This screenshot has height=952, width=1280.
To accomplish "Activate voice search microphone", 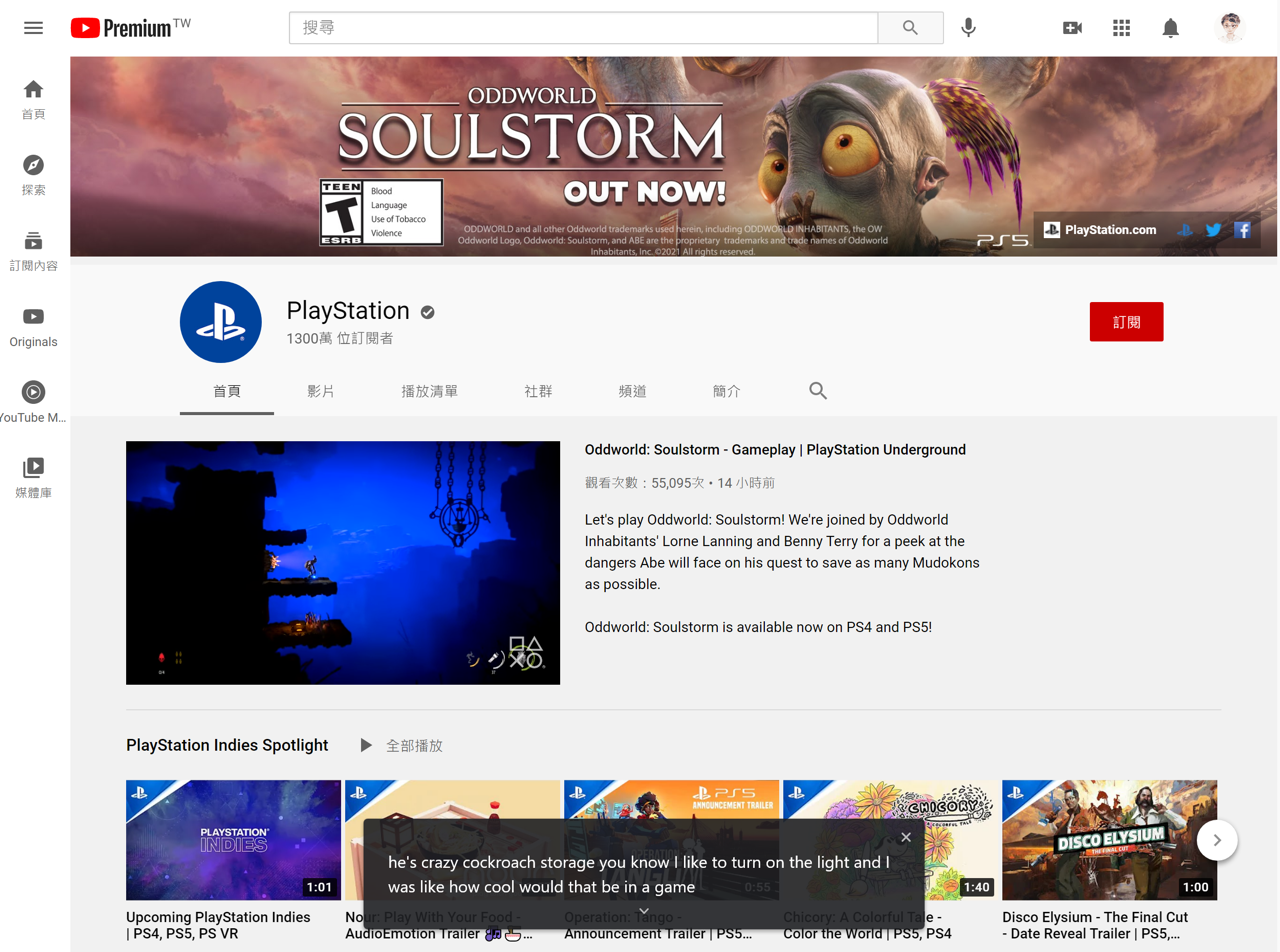I will [968, 28].
